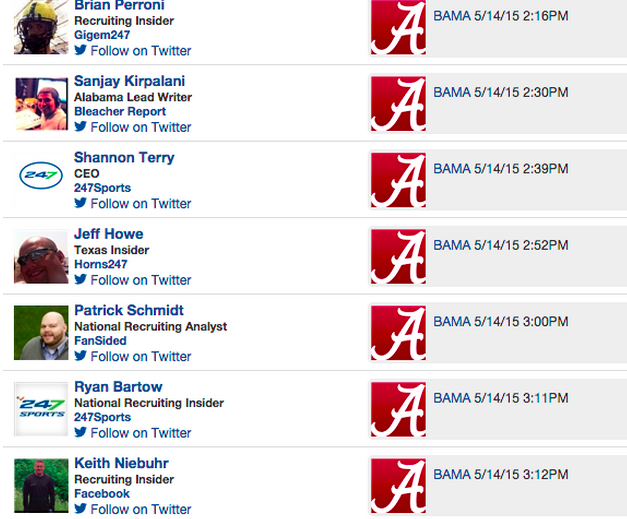The image size is (627, 519).
Task: Open Patrick Schmidt's profile photo
Action: coord(41,333)
